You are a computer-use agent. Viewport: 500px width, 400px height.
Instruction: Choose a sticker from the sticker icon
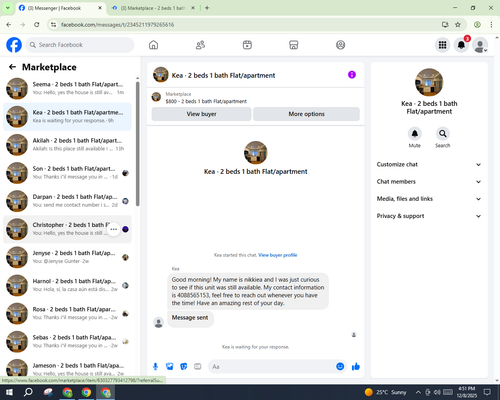(x=184, y=367)
